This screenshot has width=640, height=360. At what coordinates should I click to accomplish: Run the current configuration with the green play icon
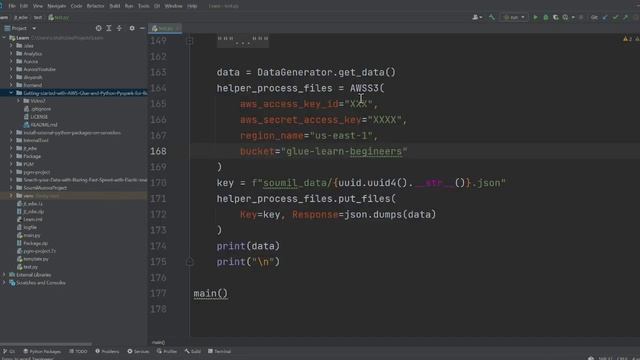point(535,18)
